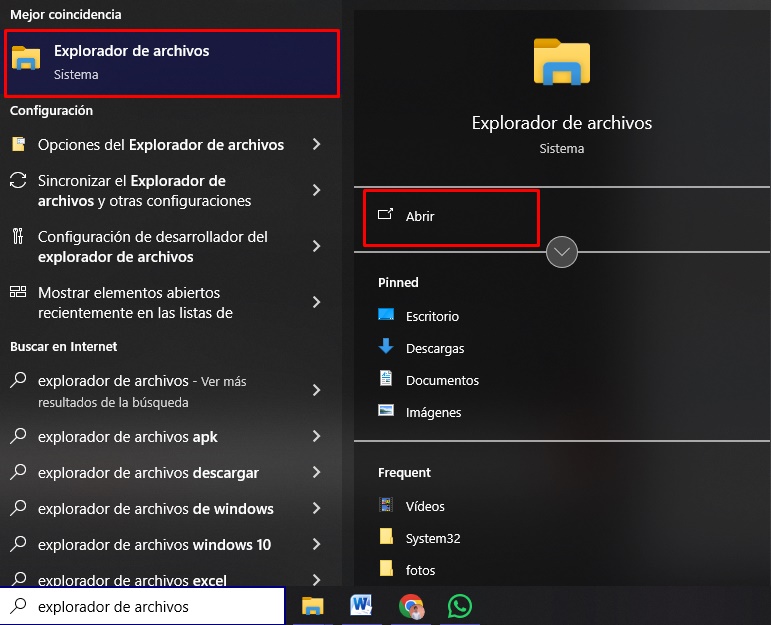This screenshot has width=771, height=625.
Task: Click the folder options icon beside Opciones del Explorador
Action: point(19,144)
